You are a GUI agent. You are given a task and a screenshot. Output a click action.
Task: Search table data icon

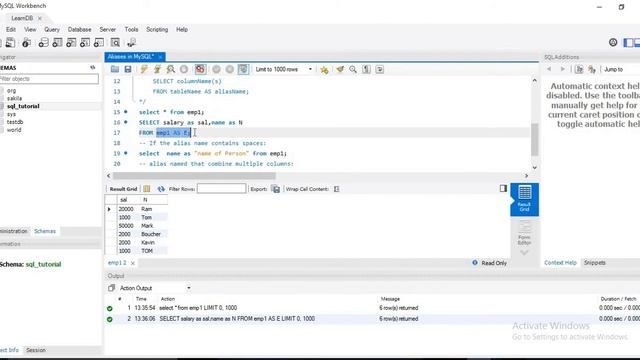(x=116, y=42)
